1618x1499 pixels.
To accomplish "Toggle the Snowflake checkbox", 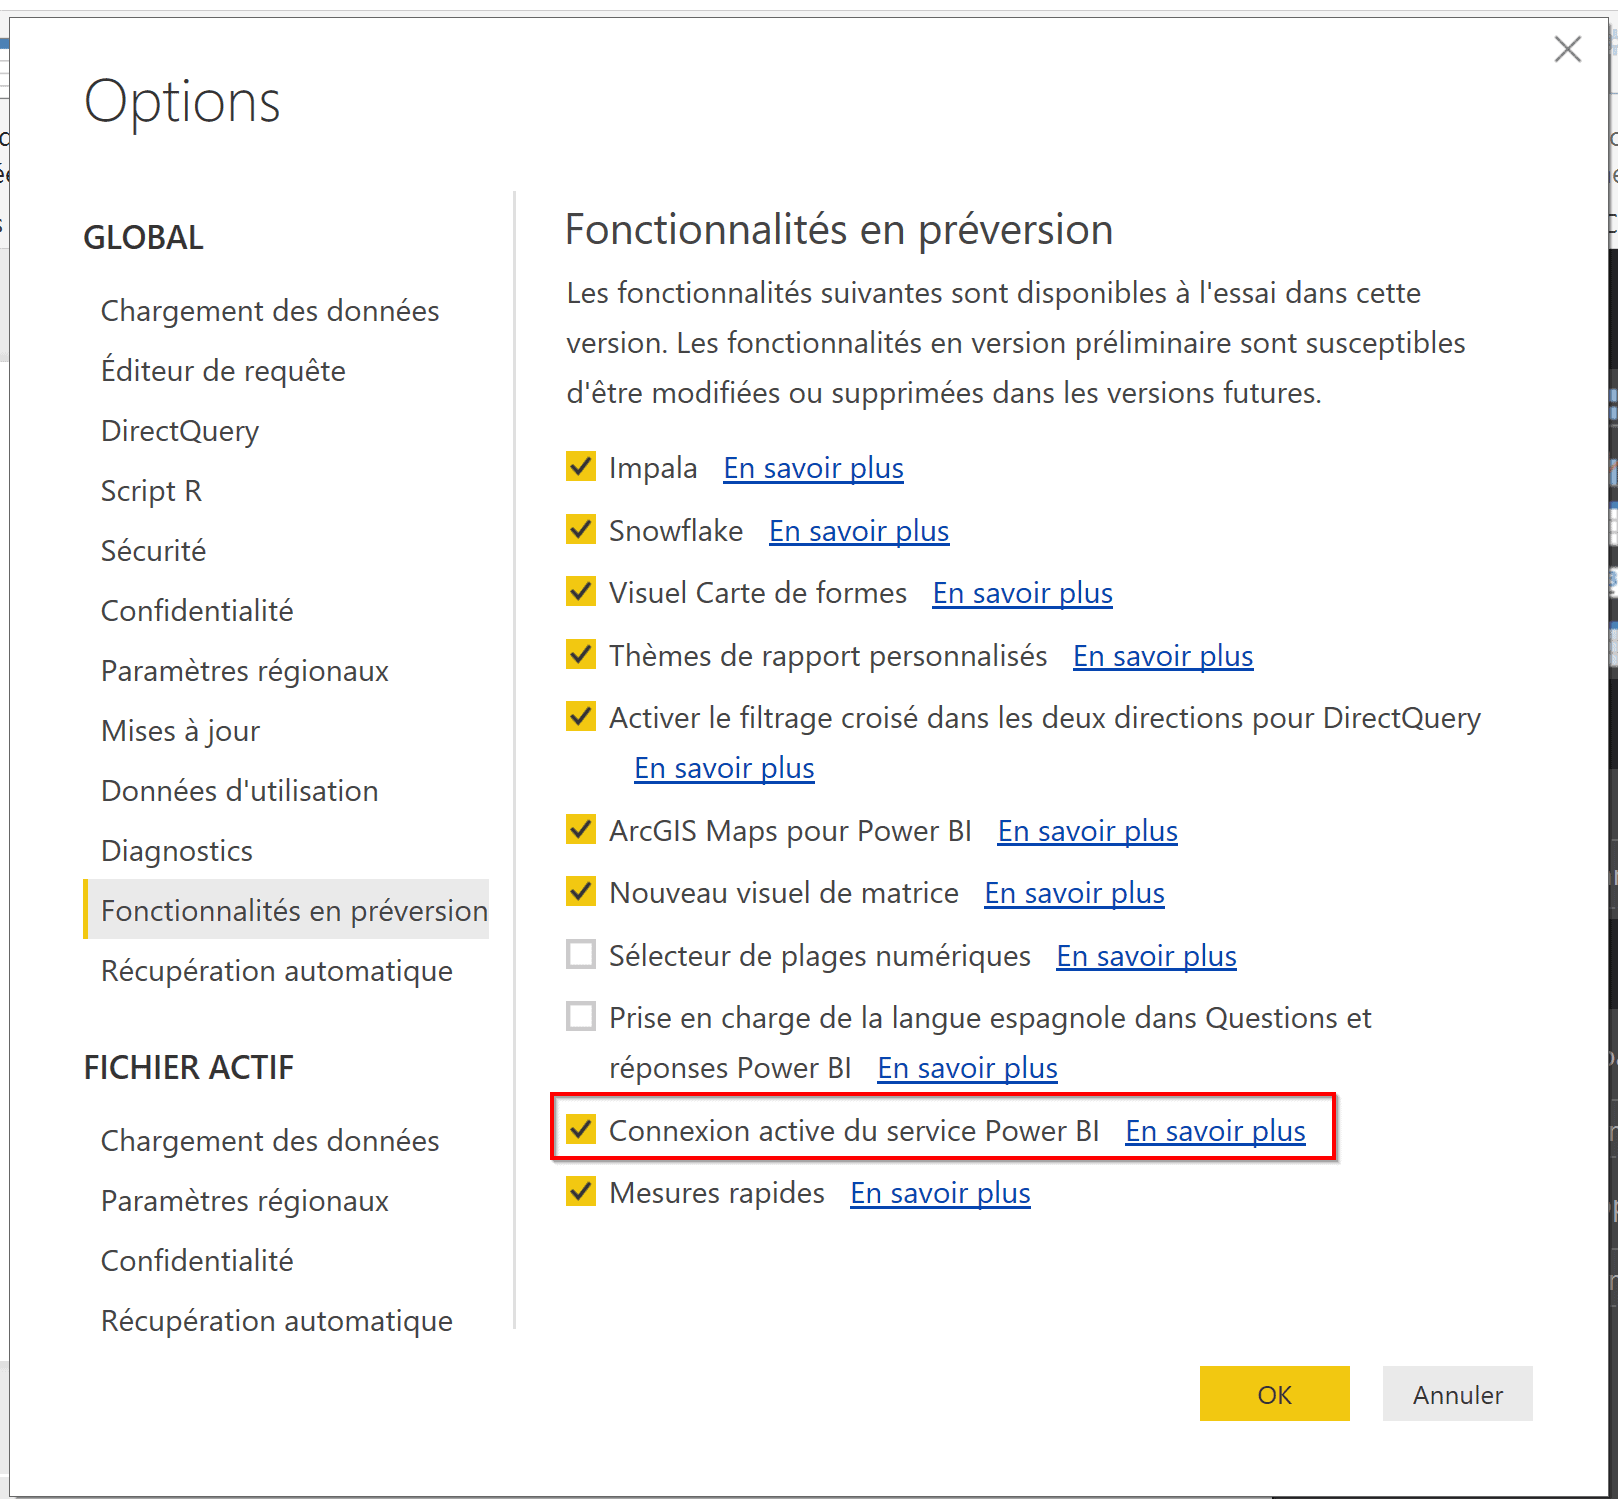I will point(581,530).
